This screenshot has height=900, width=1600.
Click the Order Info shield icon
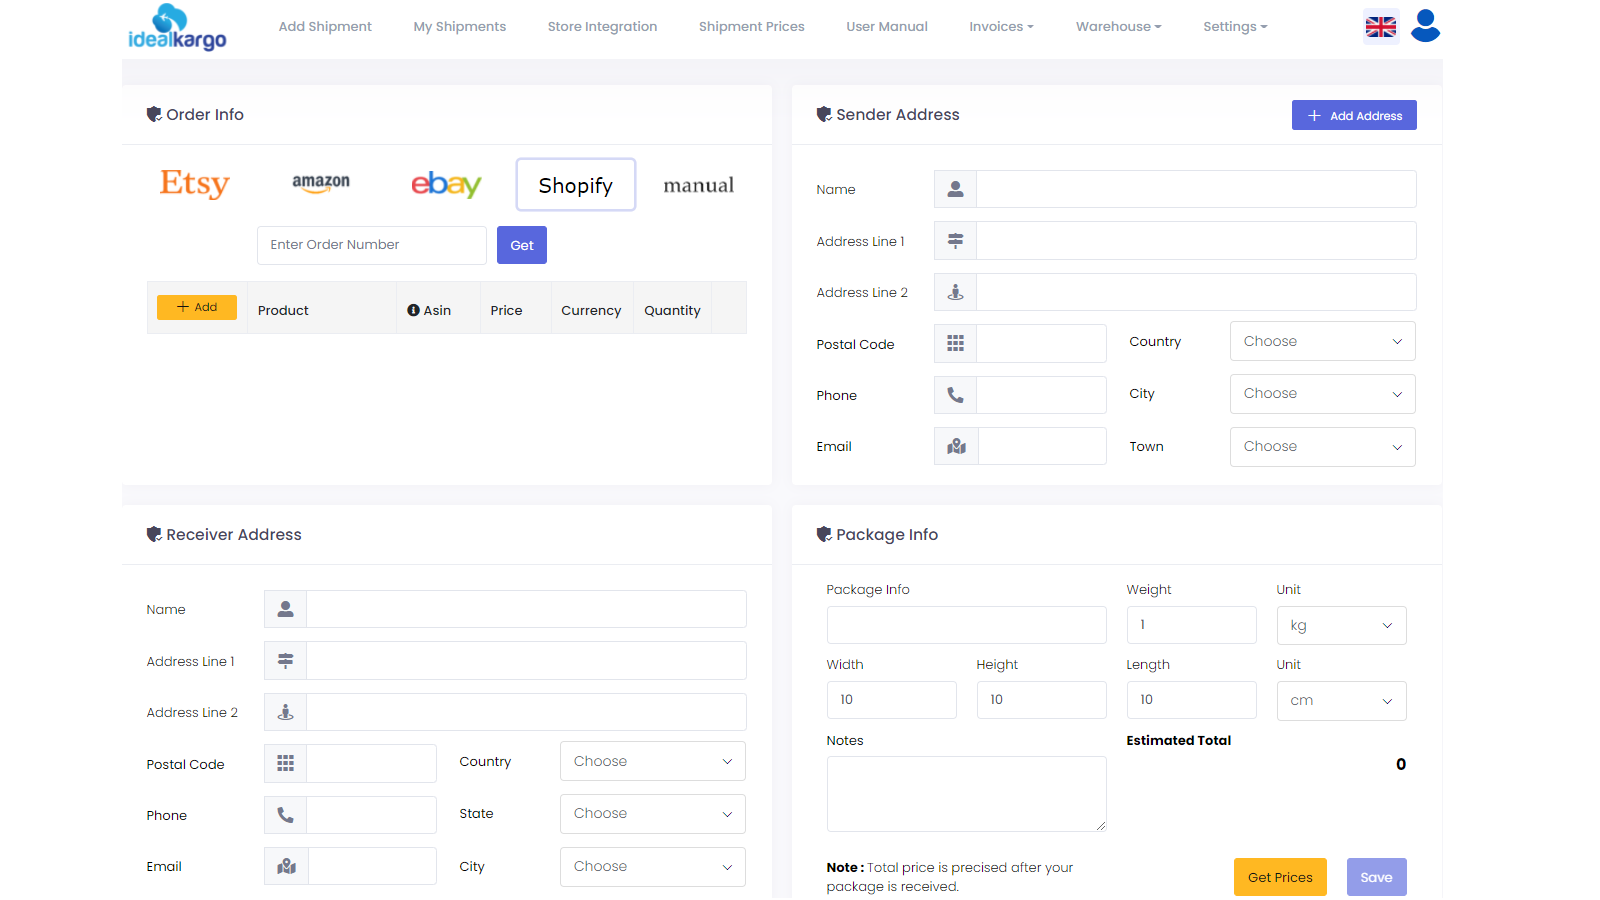154,114
